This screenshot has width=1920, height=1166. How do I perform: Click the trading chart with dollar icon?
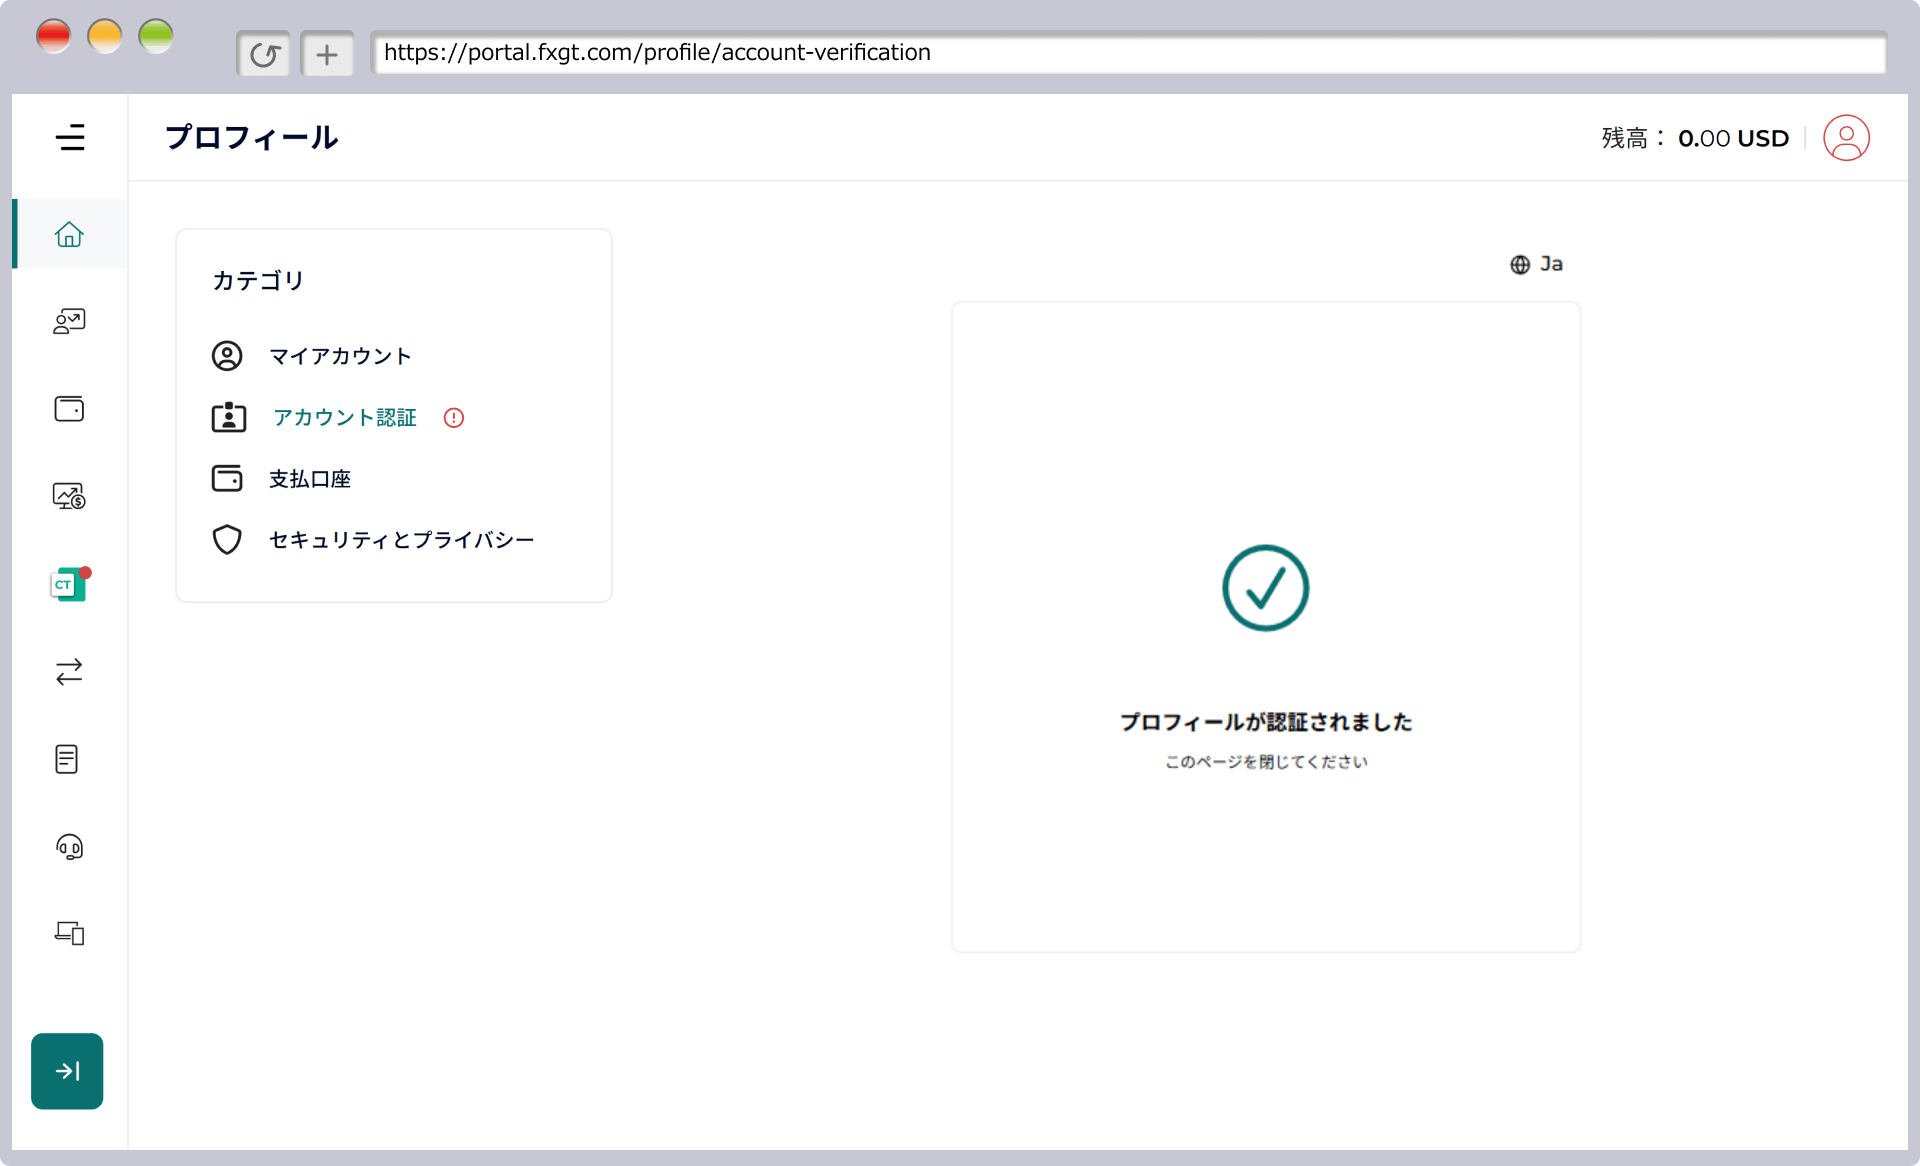point(68,495)
